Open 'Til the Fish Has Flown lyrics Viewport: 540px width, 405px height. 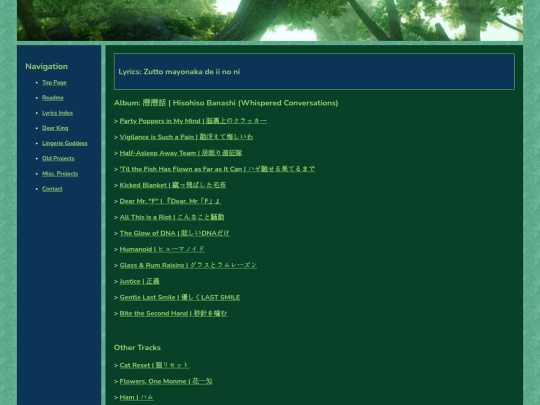point(217,169)
